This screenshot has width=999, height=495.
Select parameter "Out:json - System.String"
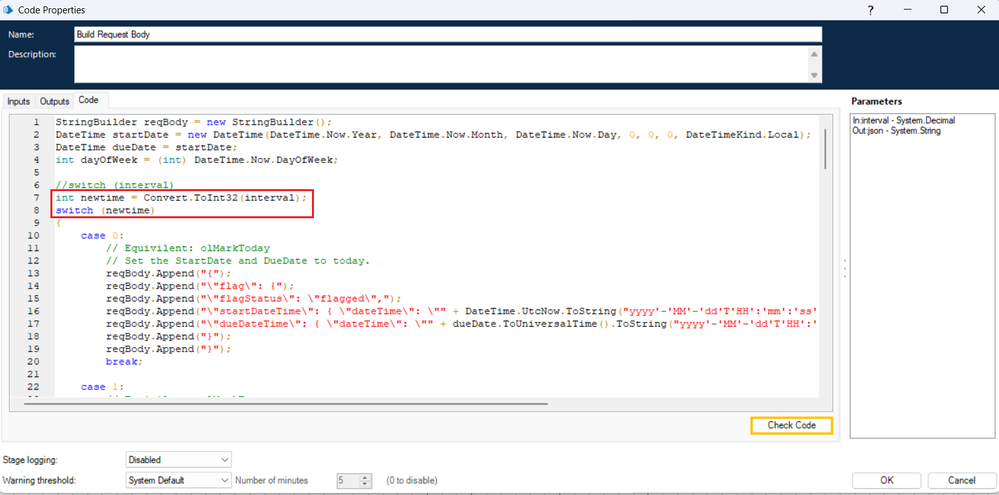click(896, 131)
